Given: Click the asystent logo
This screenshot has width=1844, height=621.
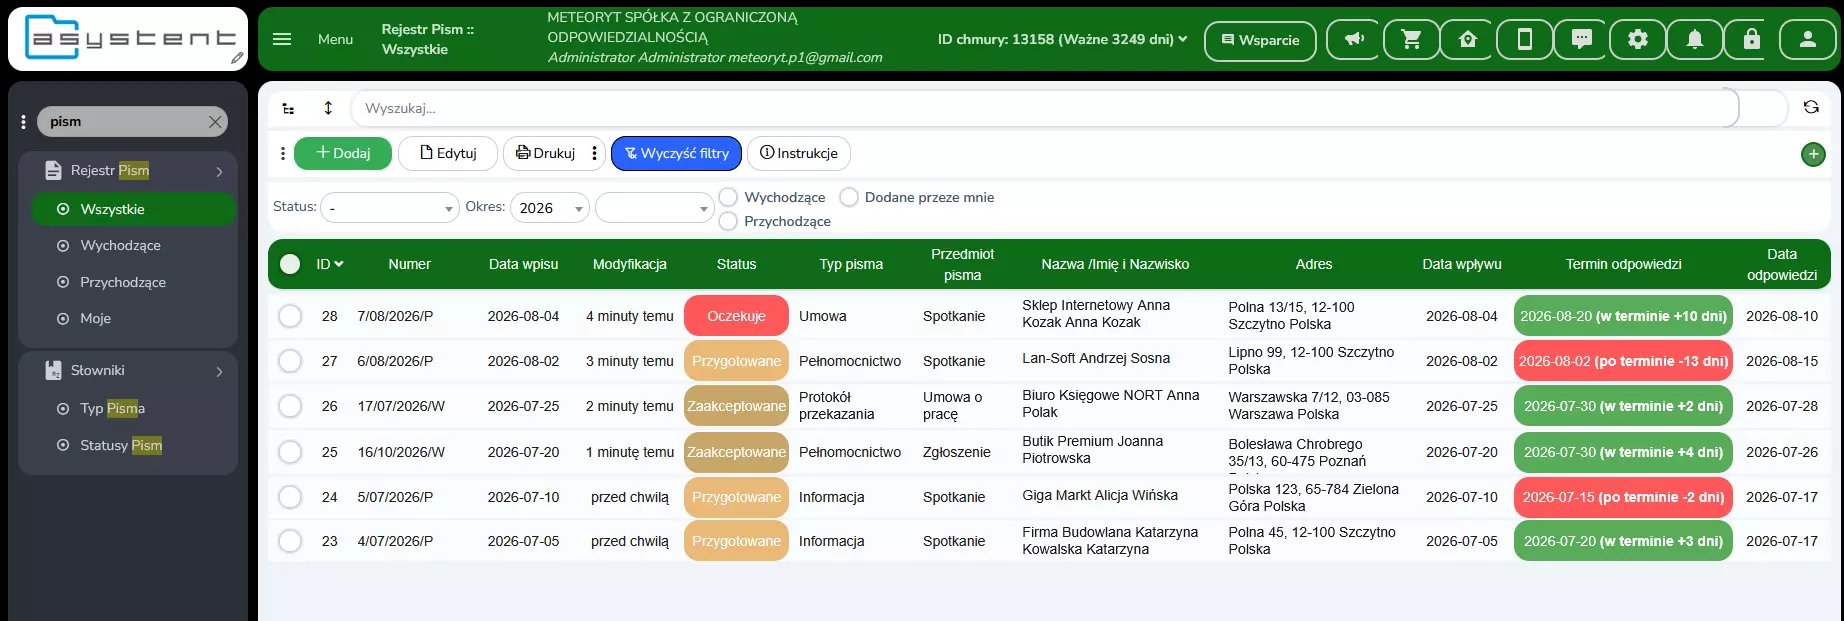Looking at the screenshot, I should pyautogui.click(x=130, y=39).
